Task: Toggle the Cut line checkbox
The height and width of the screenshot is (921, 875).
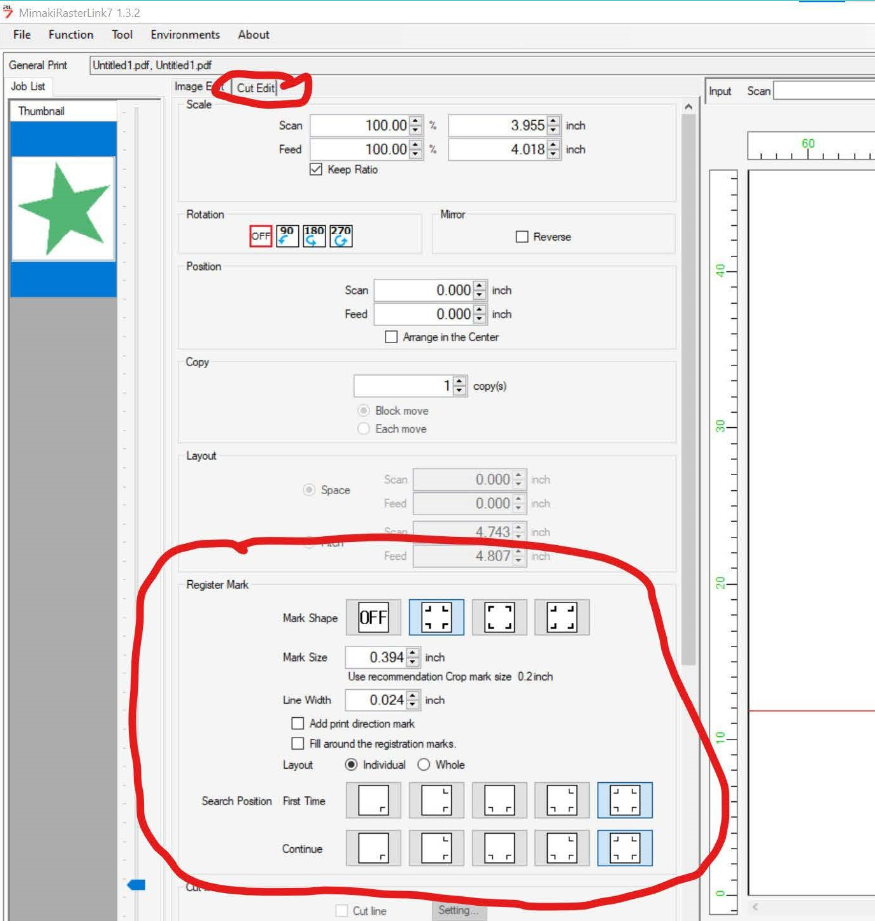Action: pyautogui.click(x=341, y=910)
